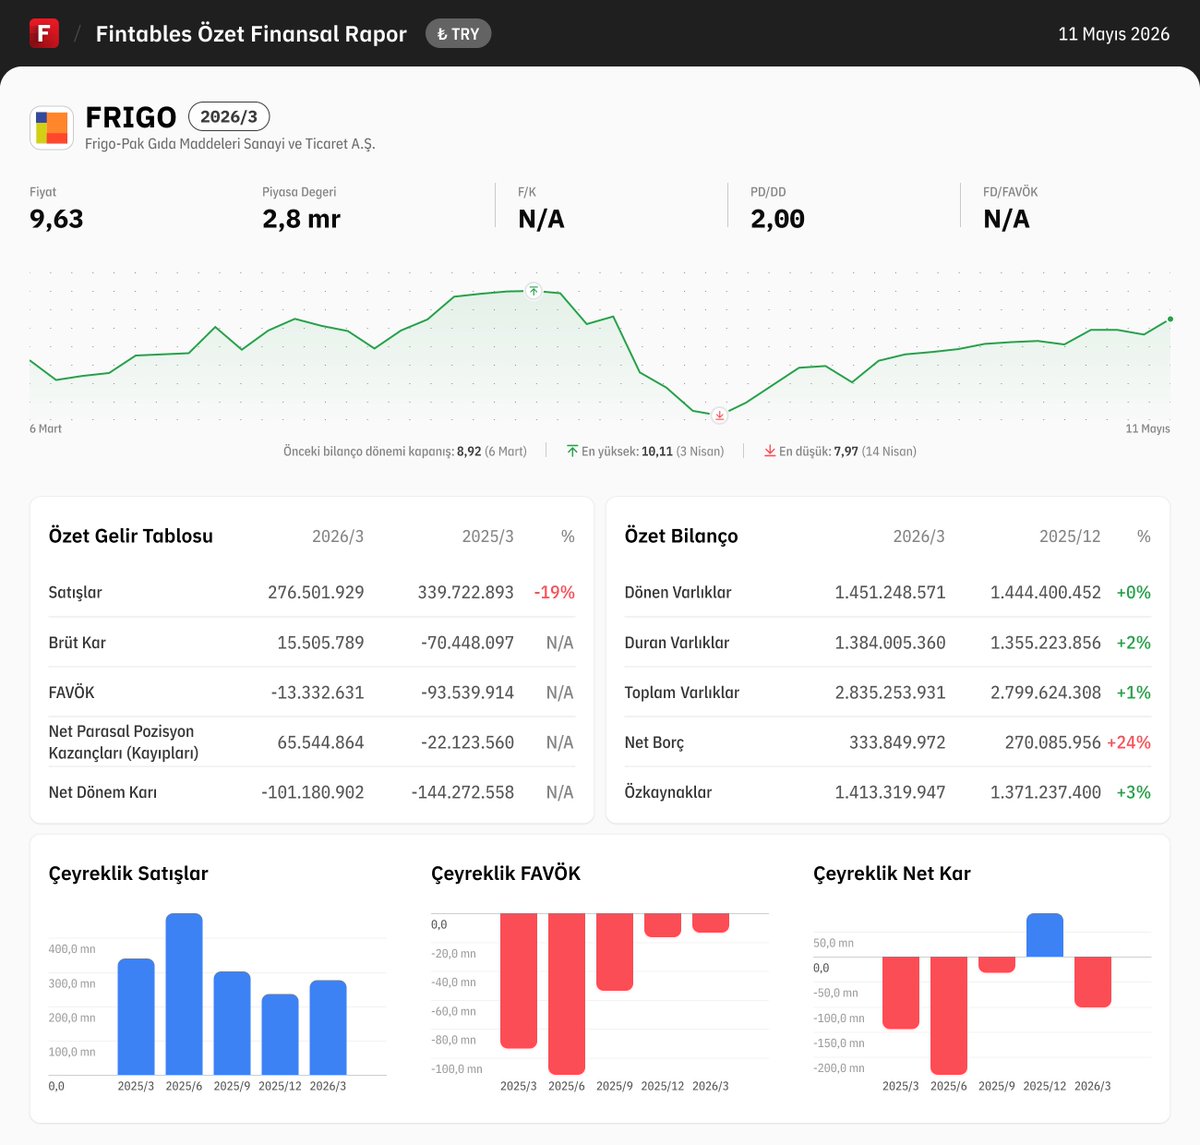Click the Satışlar change -19%
The width and height of the screenshot is (1200, 1145).
(554, 593)
